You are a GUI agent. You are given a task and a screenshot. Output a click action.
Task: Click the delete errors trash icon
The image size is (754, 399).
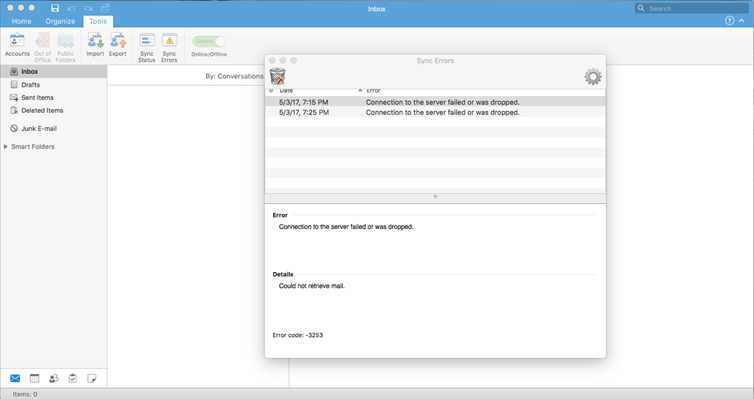pyautogui.click(x=277, y=77)
